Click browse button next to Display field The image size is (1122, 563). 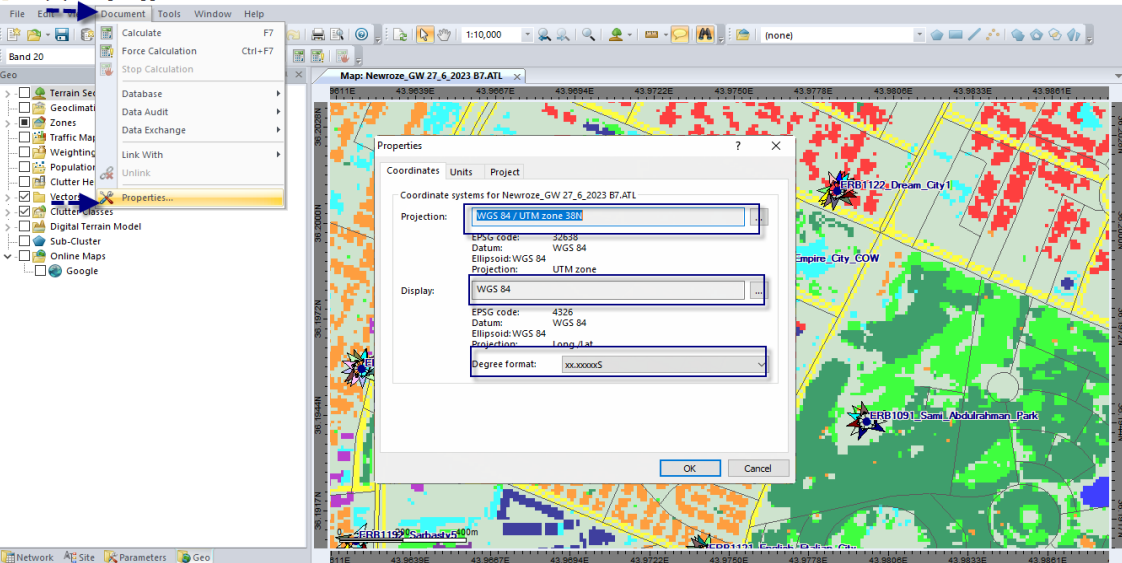[757, 290]
